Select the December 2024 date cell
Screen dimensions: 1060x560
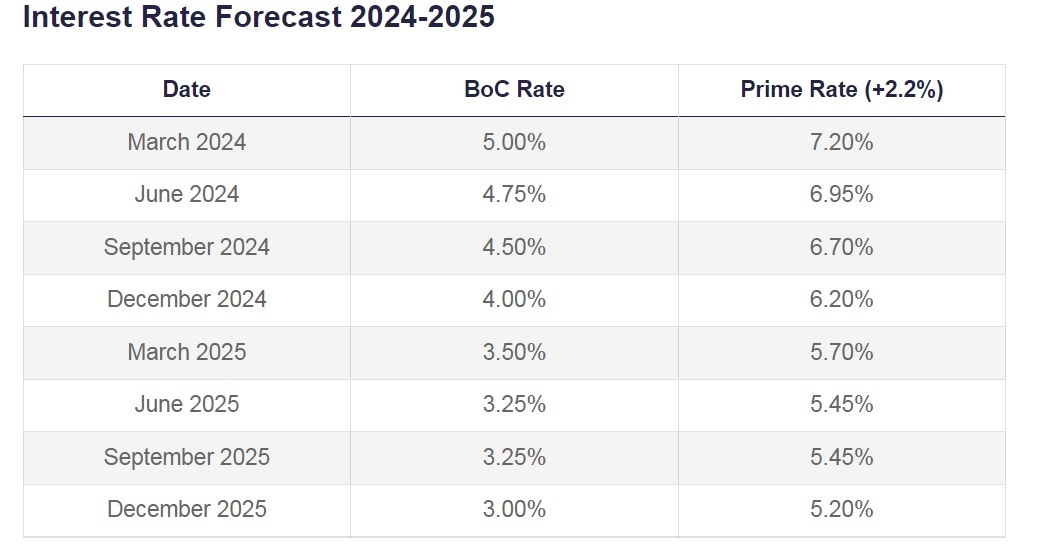[187, 299]
